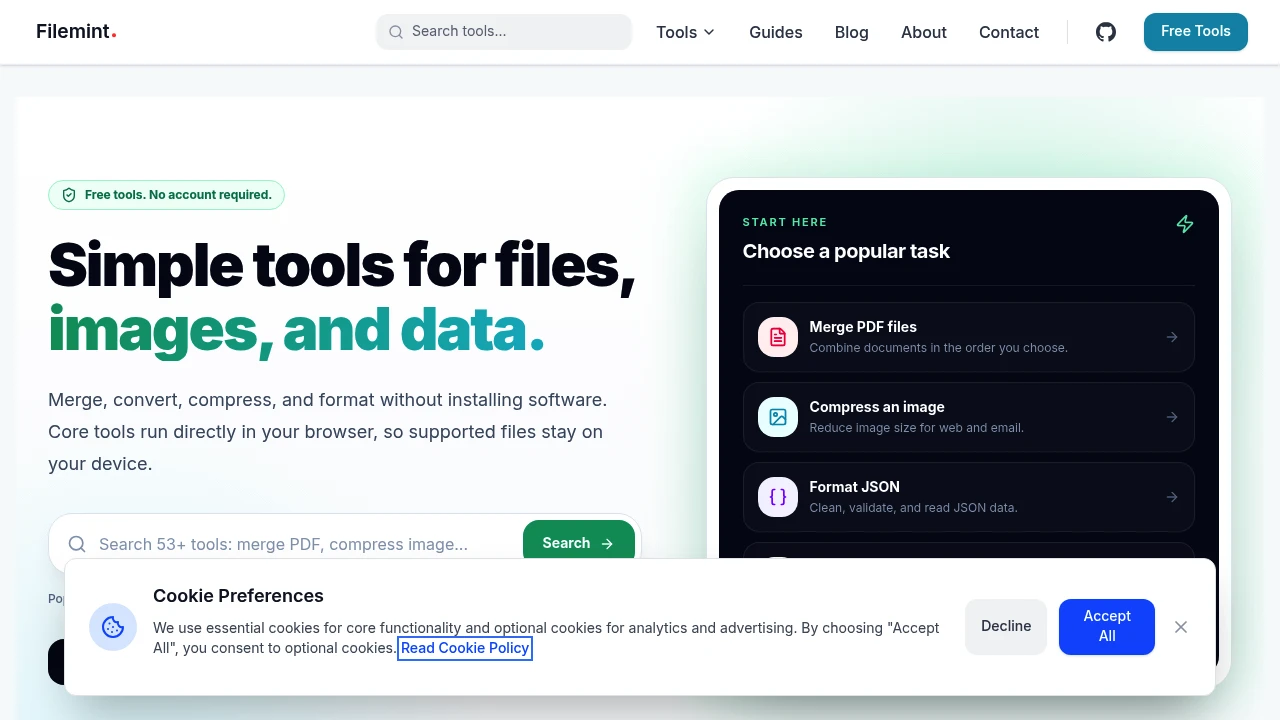1280x720 pixels.
Task: Open the About page
Action: pyautogui.click(x=924, y=32)
